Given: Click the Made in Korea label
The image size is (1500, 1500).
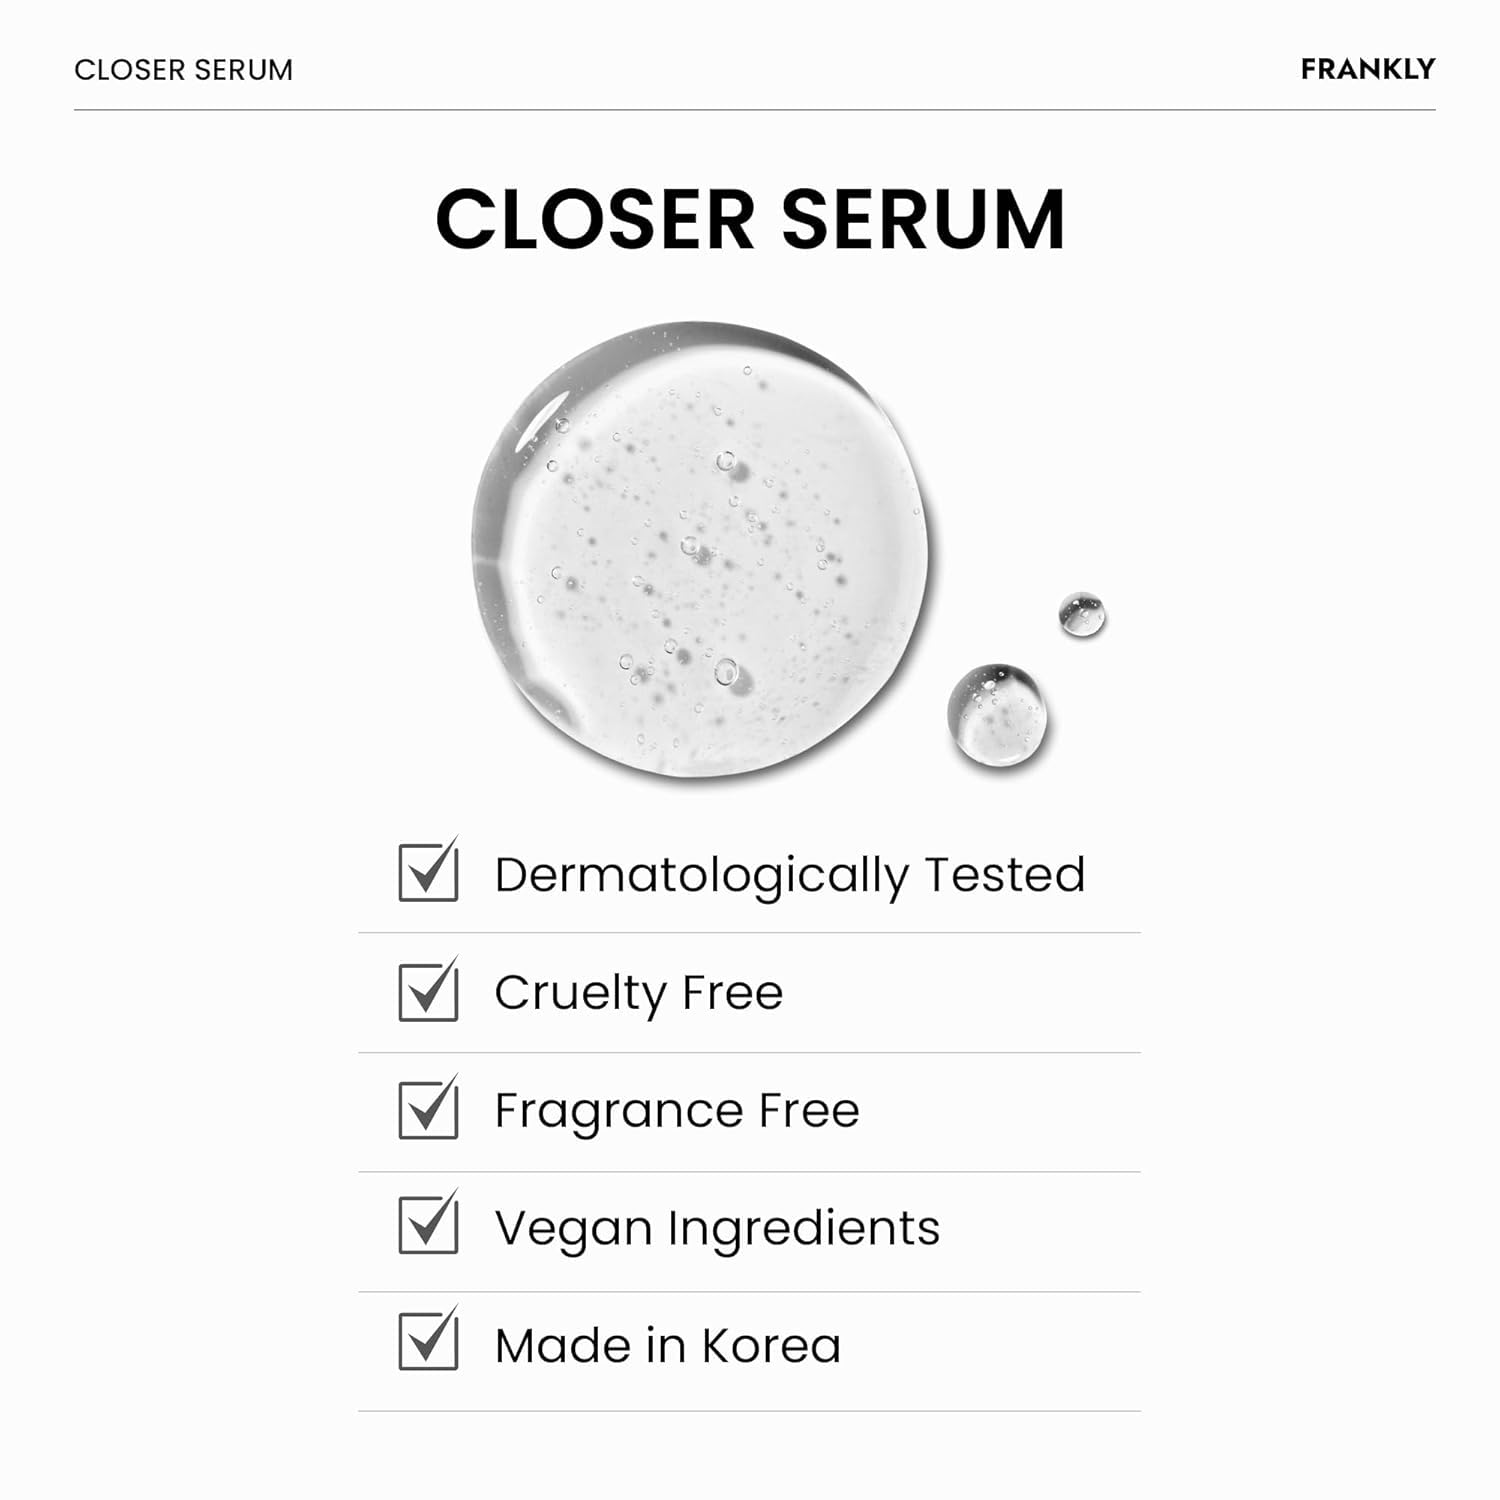Looking at the screenshot, I should tap(667, 1346).
